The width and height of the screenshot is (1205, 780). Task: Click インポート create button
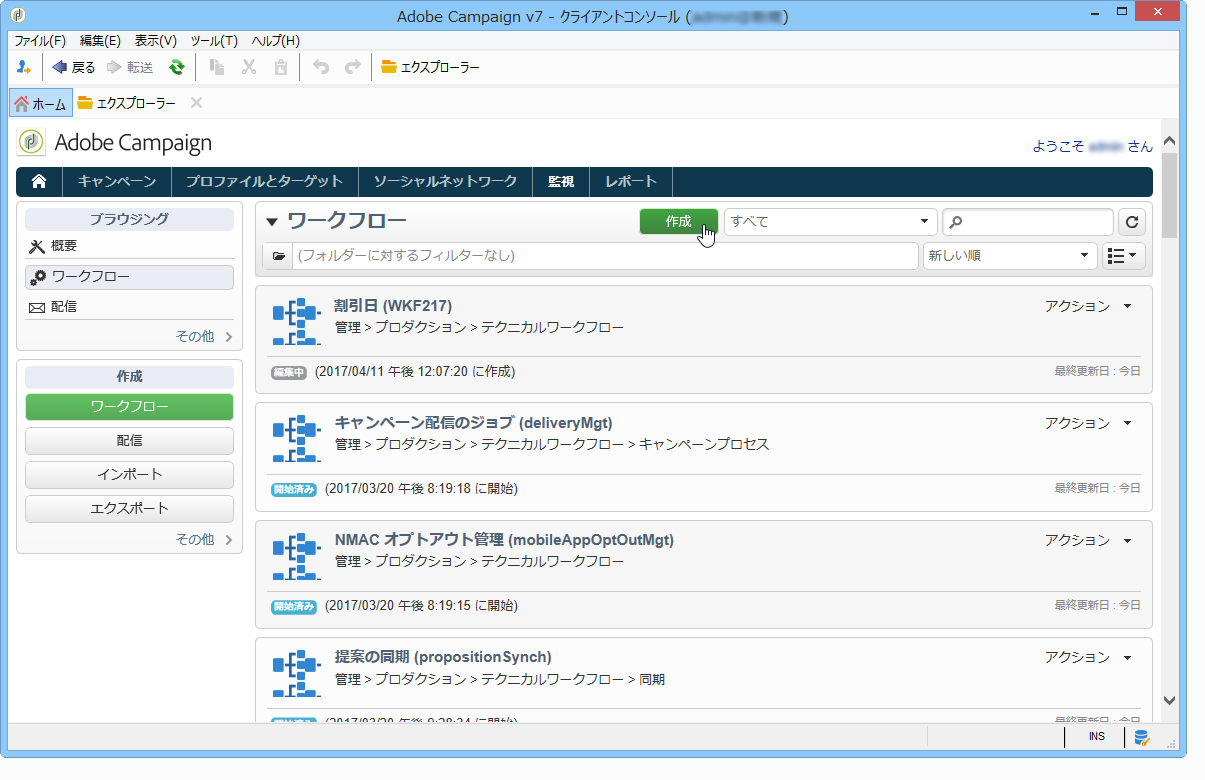(129, 475)
